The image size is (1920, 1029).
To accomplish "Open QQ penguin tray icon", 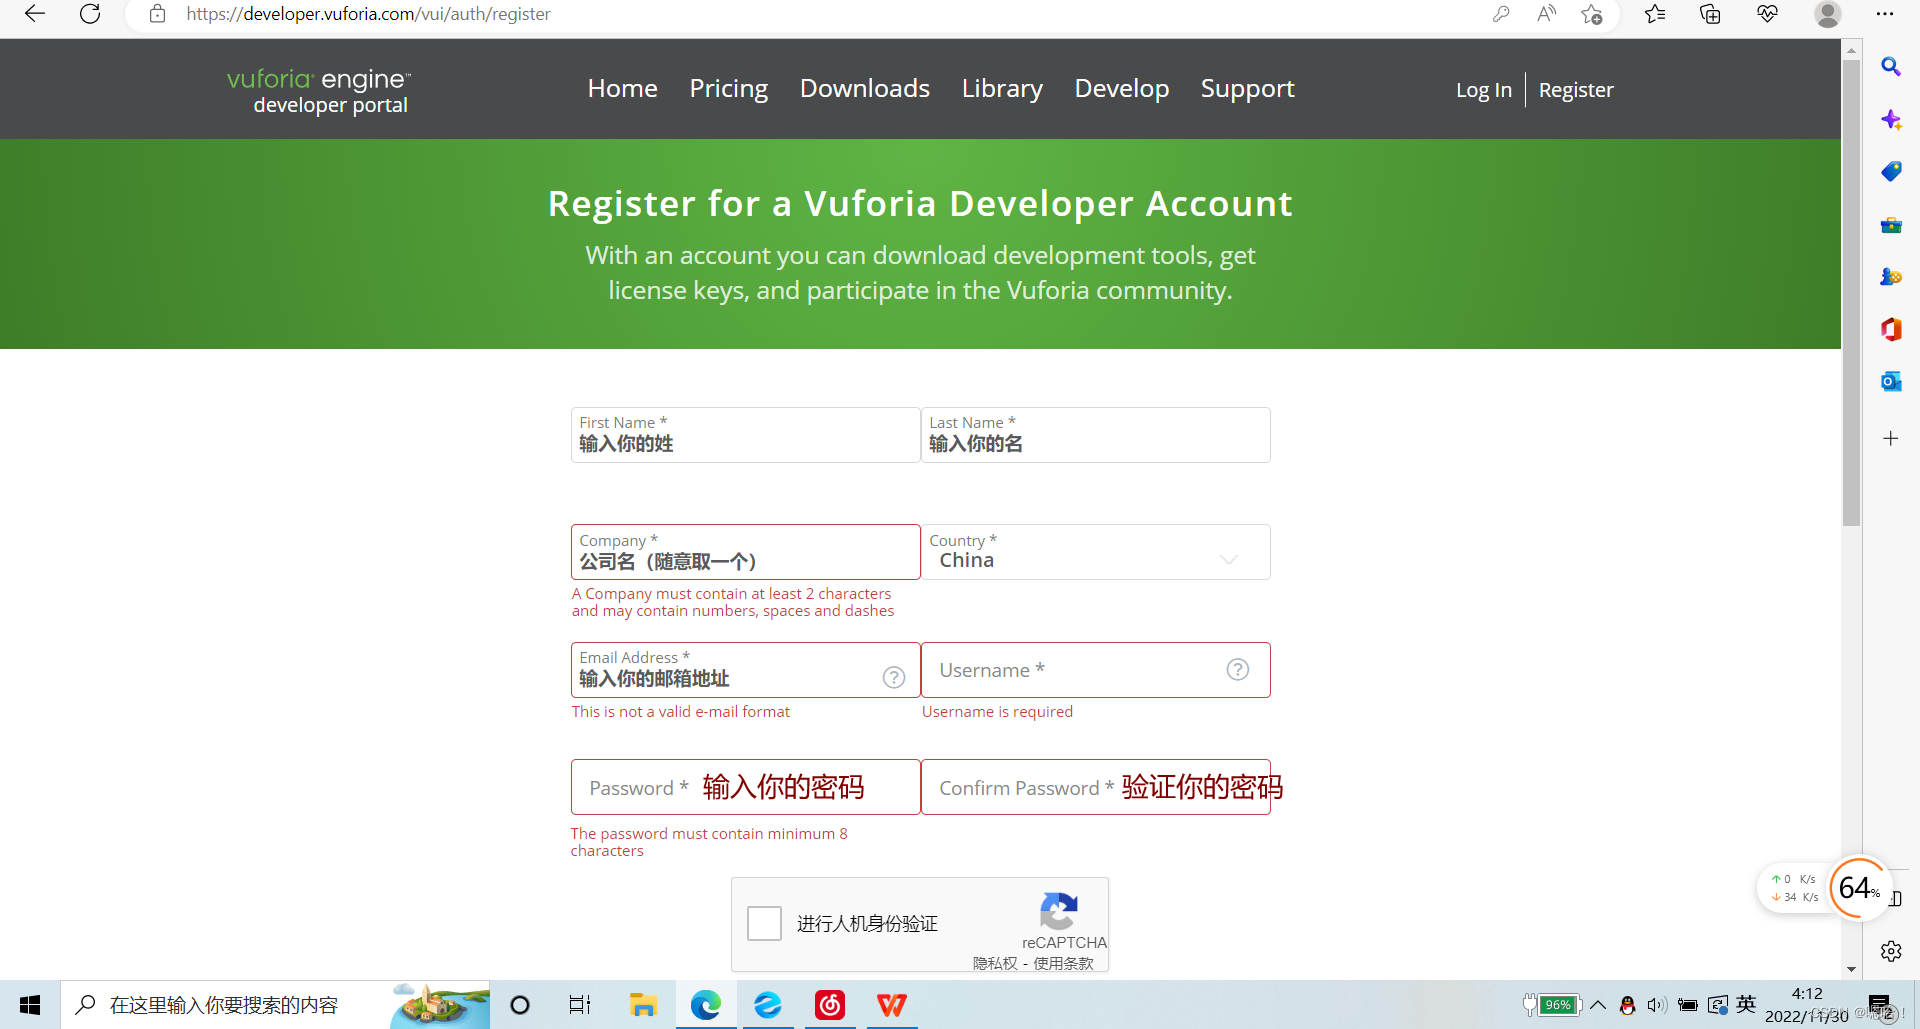I will click(1627, 1005).
